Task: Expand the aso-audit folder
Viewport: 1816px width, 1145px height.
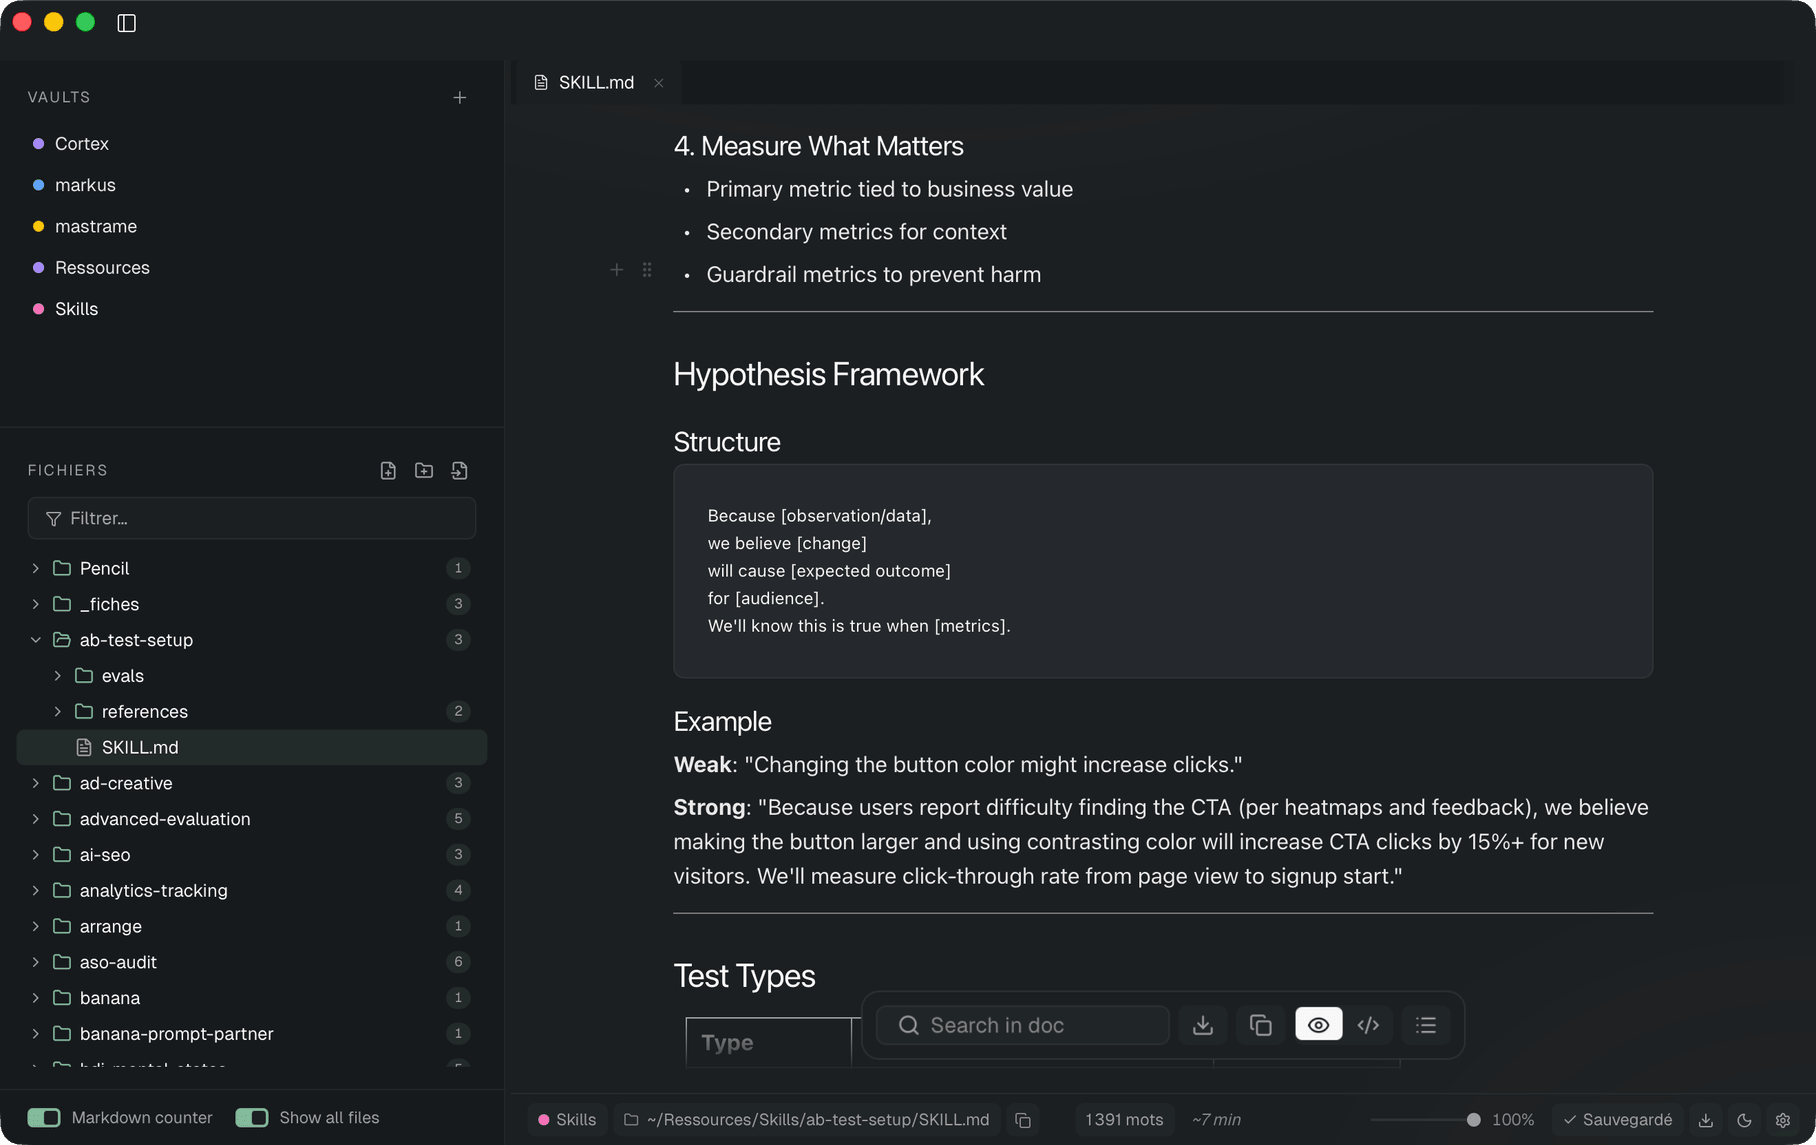Action: coord(36,962)
